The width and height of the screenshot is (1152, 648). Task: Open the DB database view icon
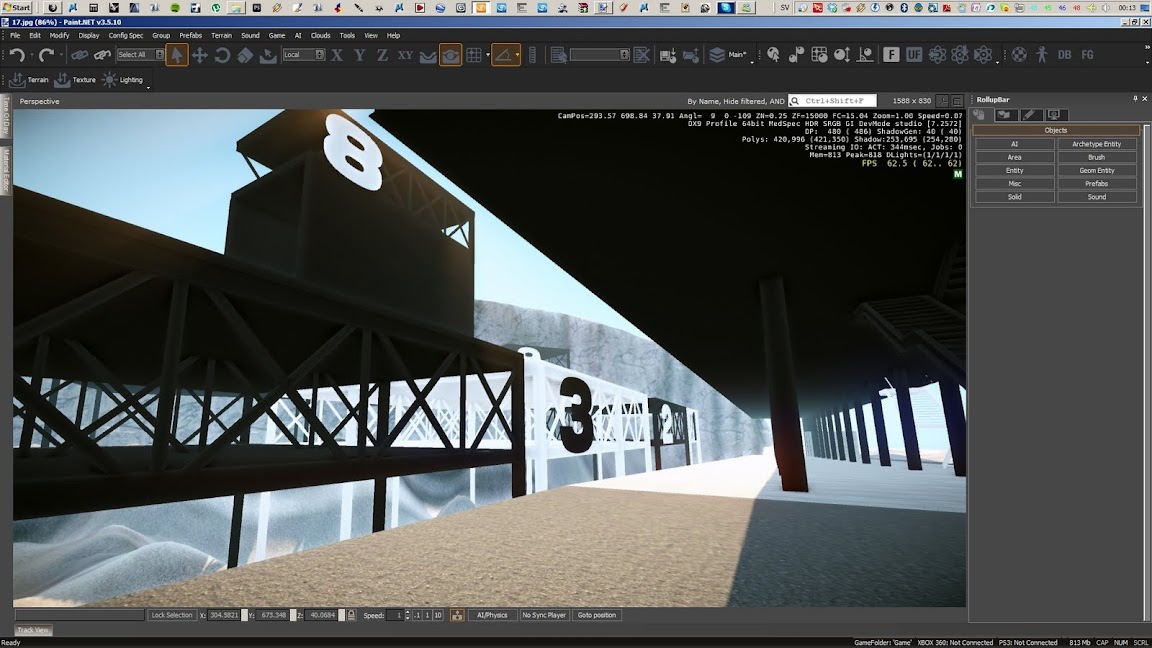click(x=1064, y=55)
